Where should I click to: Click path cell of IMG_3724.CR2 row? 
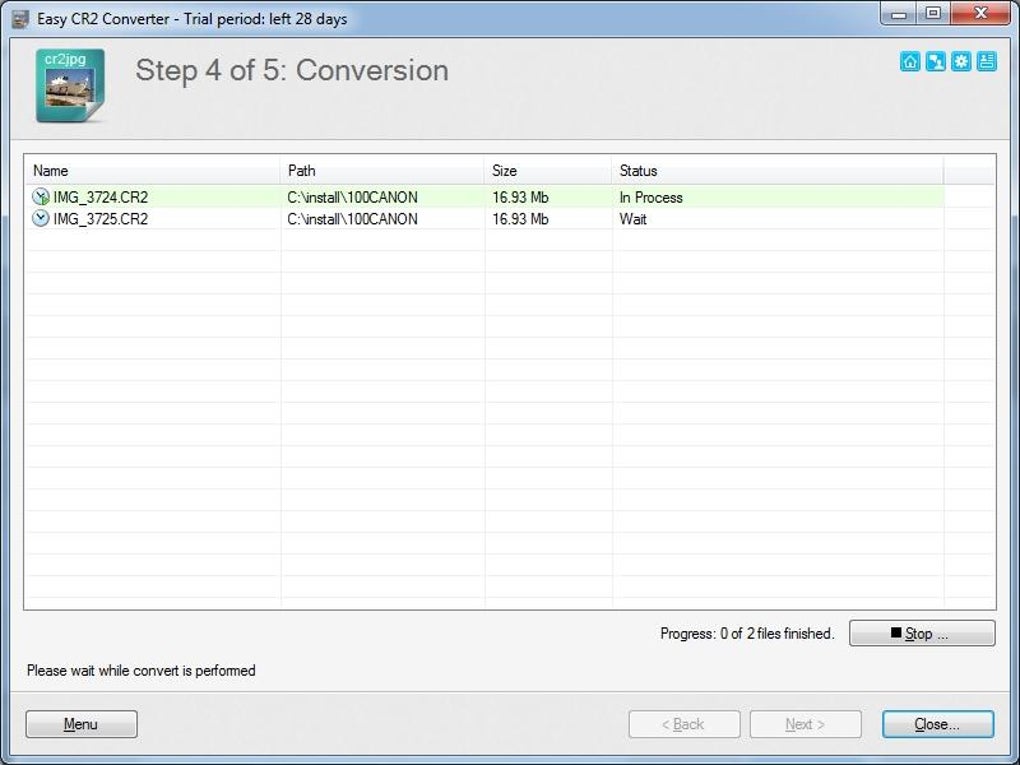click(353, 197)
